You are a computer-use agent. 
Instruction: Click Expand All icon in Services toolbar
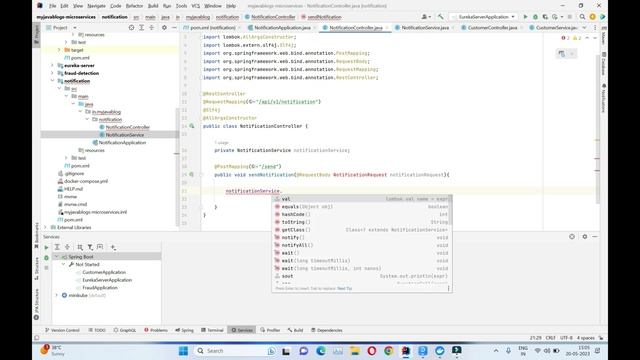57,247
